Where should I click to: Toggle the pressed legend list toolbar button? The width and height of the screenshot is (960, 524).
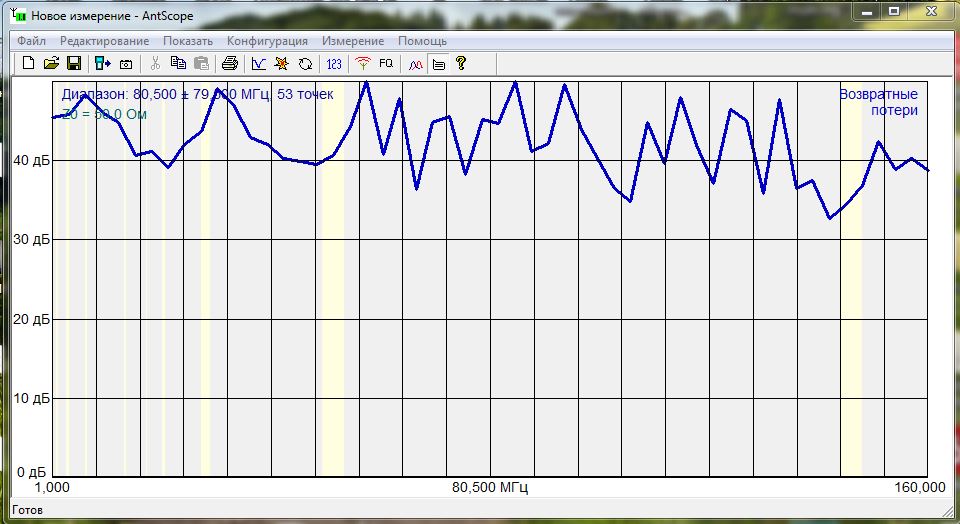click(438, 63)
